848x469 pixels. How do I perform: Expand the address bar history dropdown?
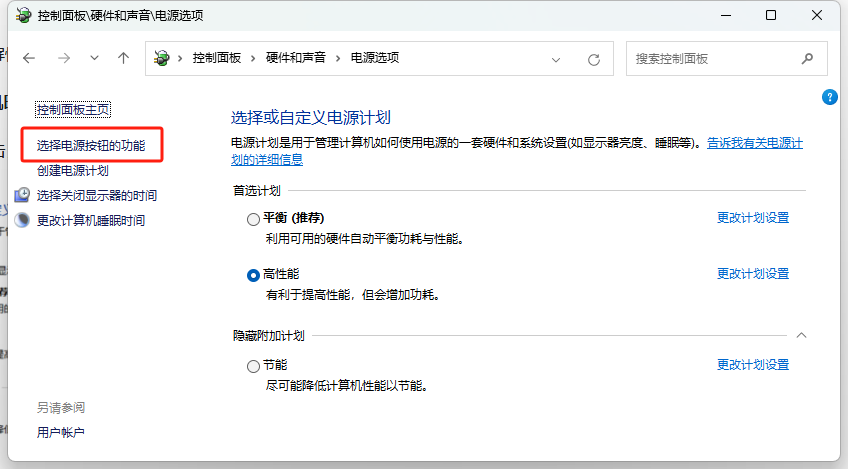tap(557, 59)
